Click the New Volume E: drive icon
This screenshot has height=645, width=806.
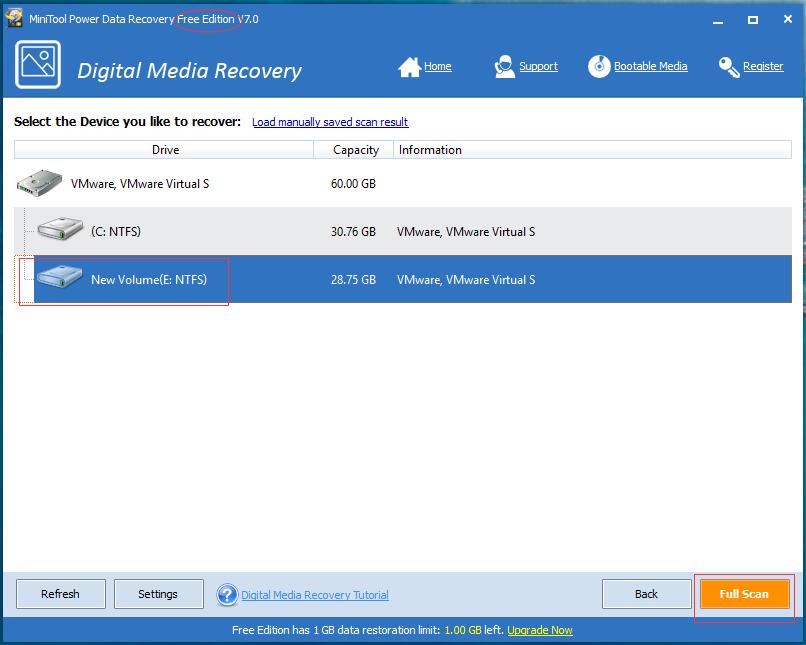tap(60, 277)
